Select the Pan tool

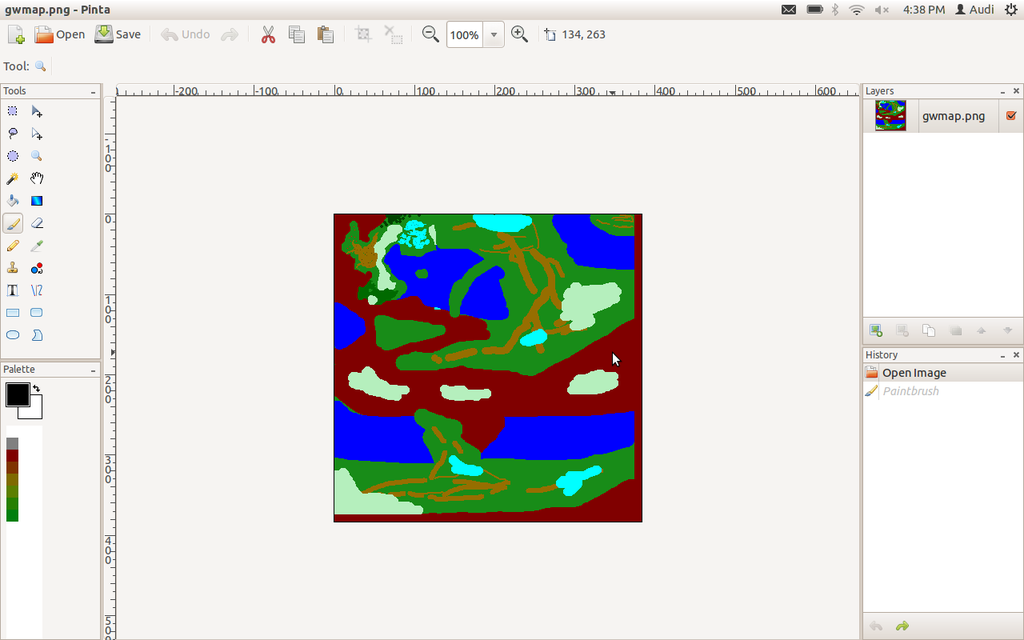pyautogui.click(x=37, y=178)
